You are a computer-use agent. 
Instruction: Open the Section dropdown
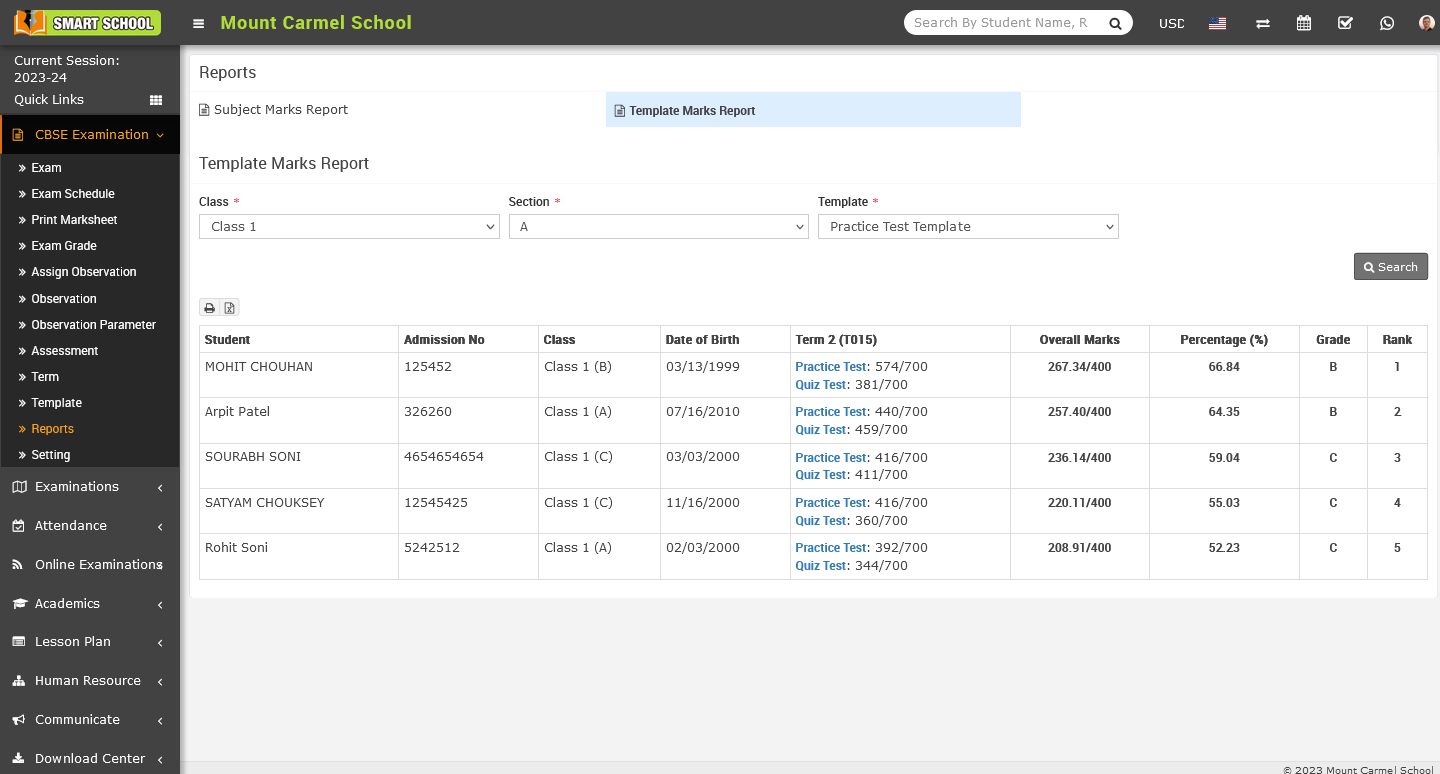(x=658, y=227)
